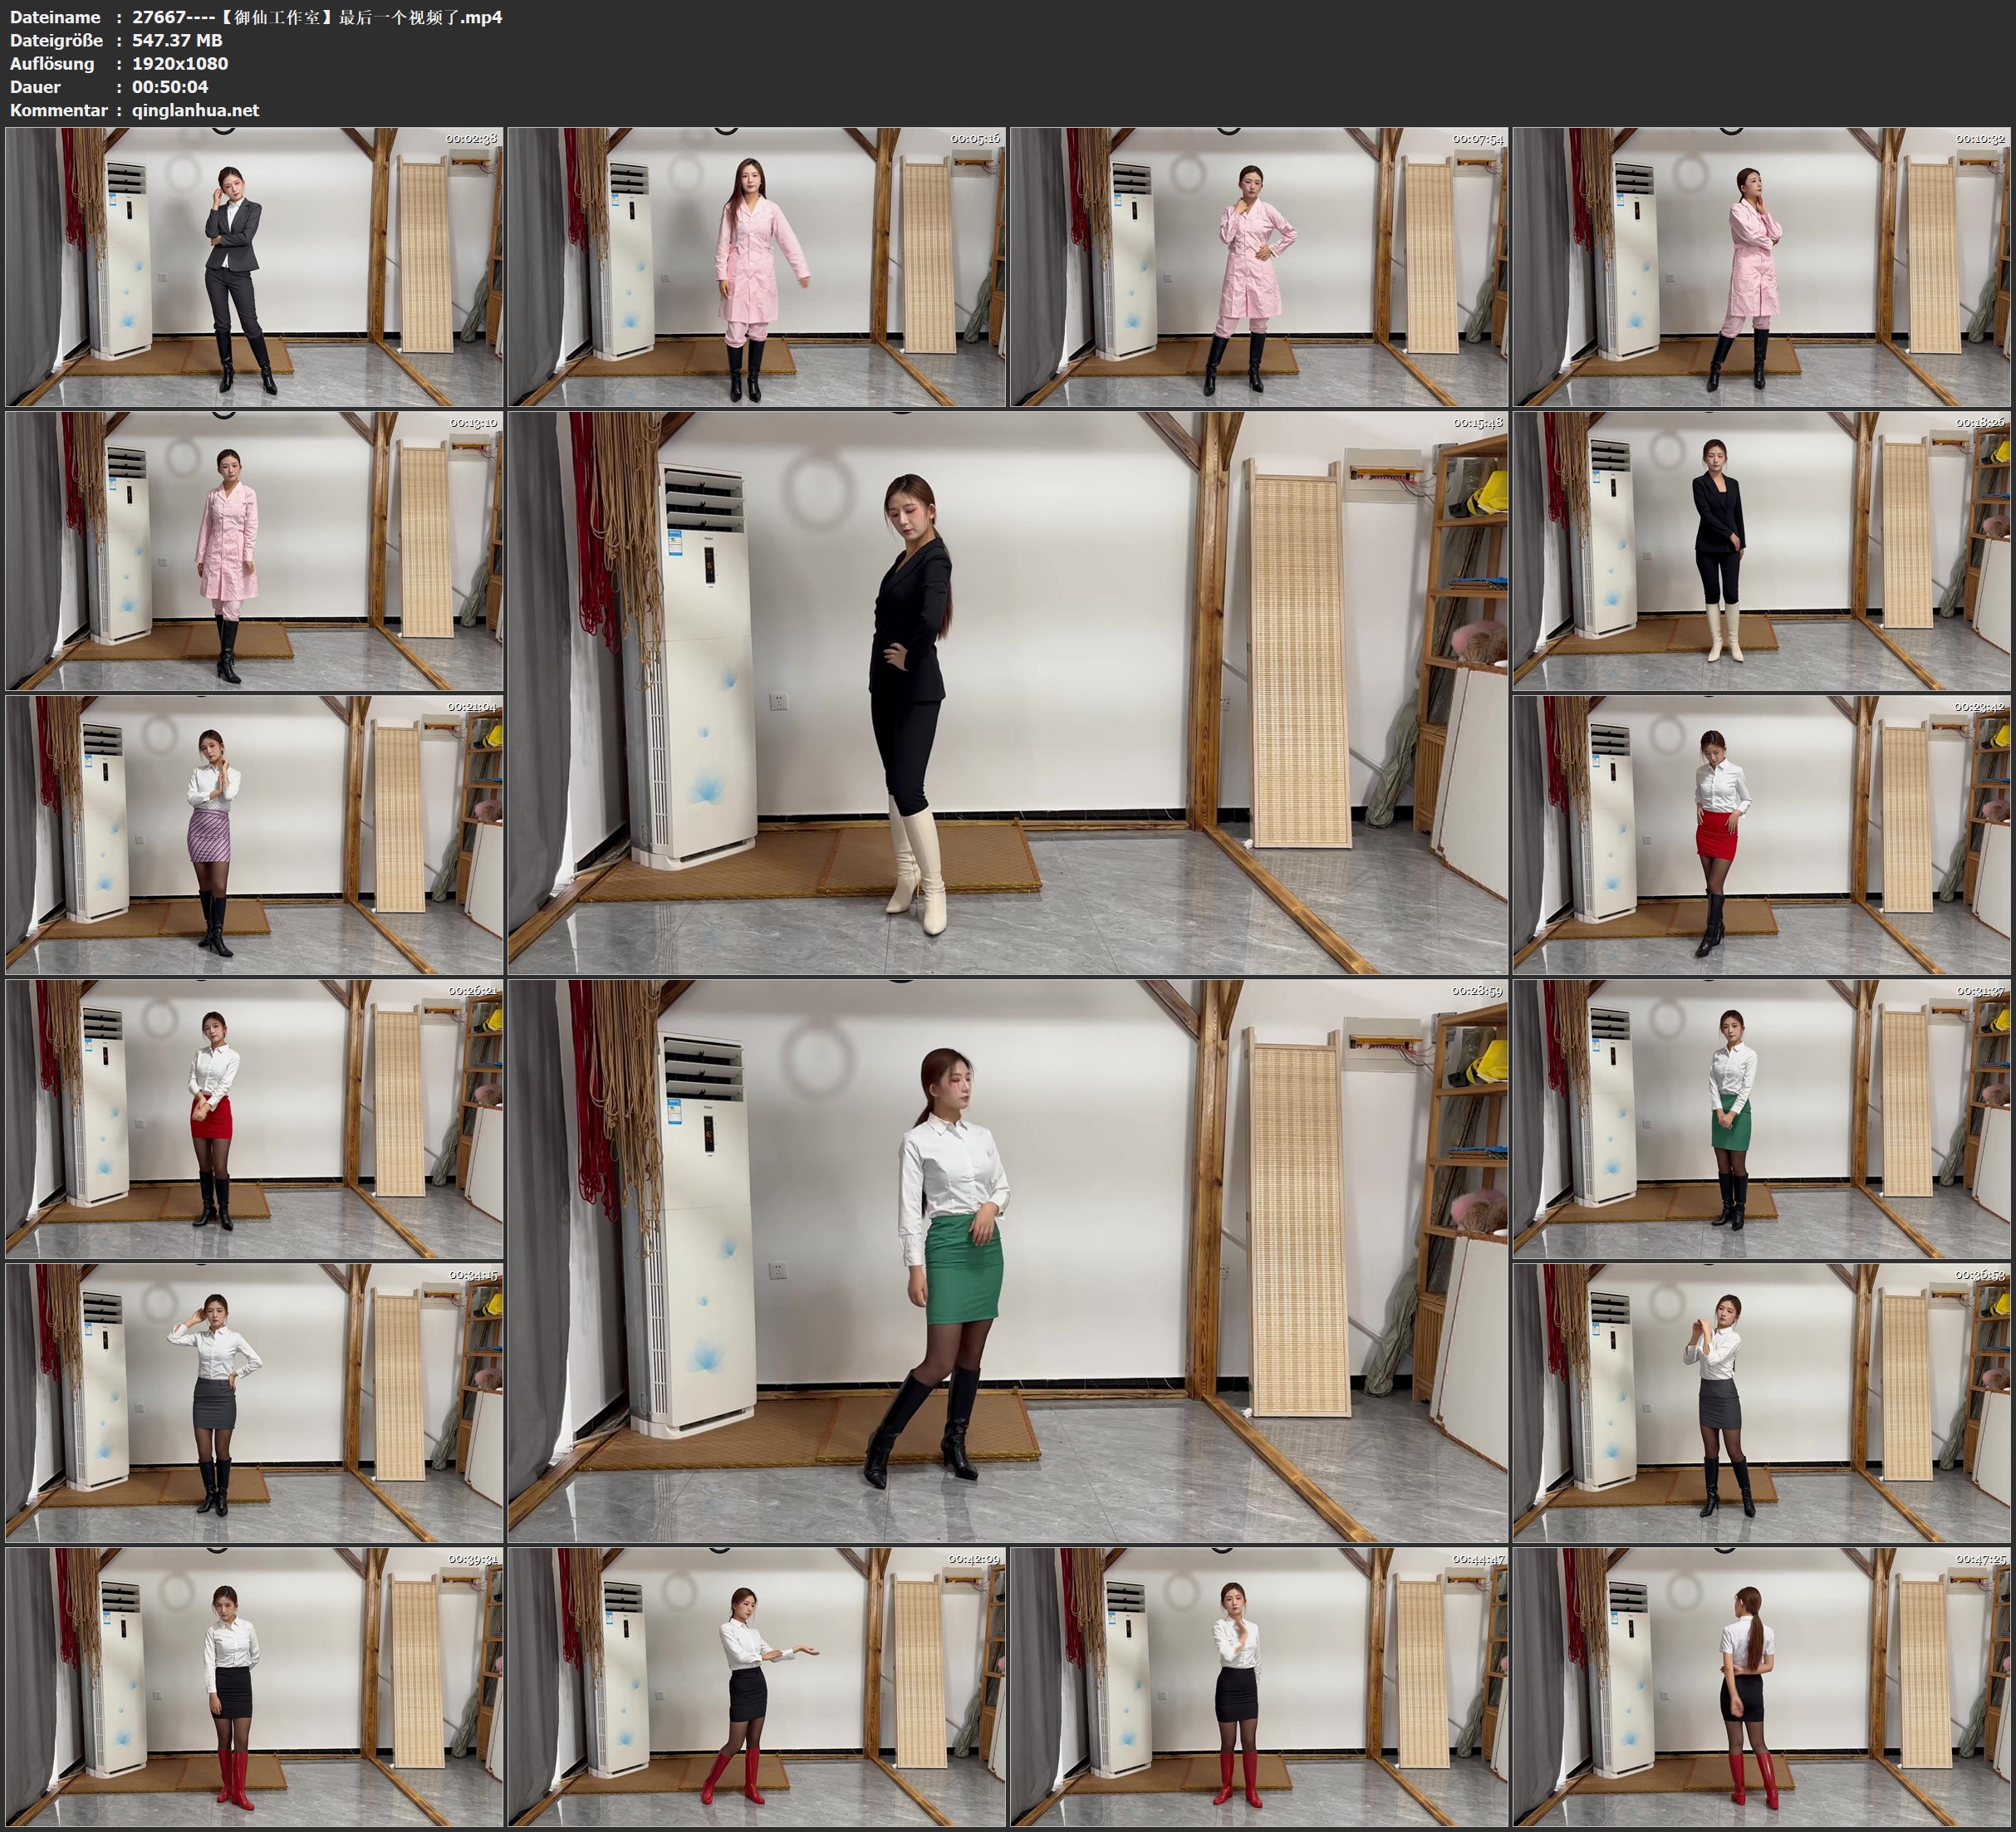
Task: Click the mp4 file name text
Action: tap(317, 17)
